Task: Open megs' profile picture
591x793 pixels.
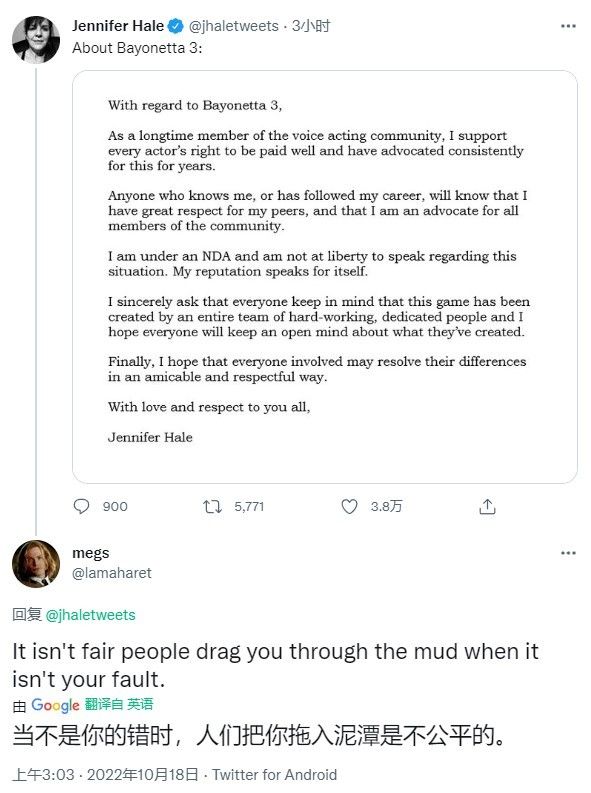Action: (x=36, y=564)
